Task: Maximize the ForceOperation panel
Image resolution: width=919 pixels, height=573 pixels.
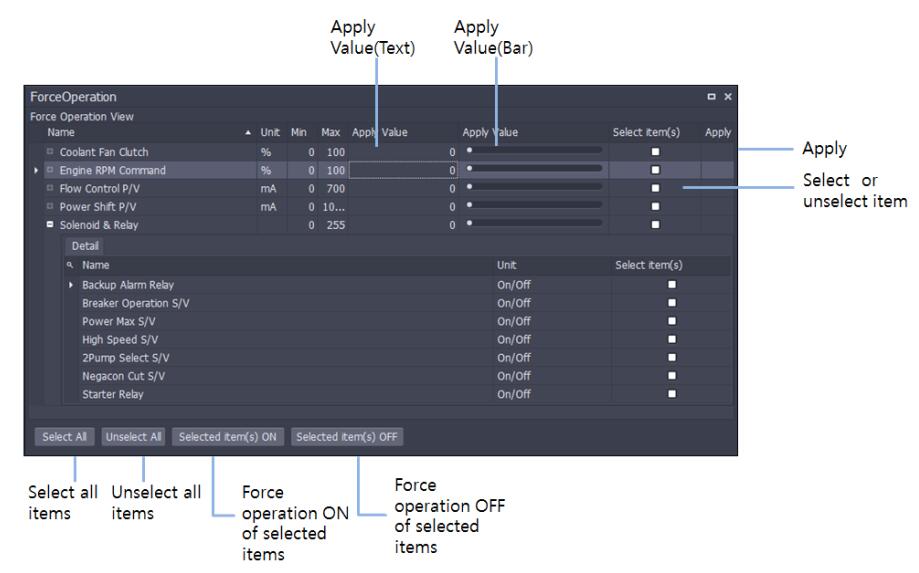Action: point(711,97)
